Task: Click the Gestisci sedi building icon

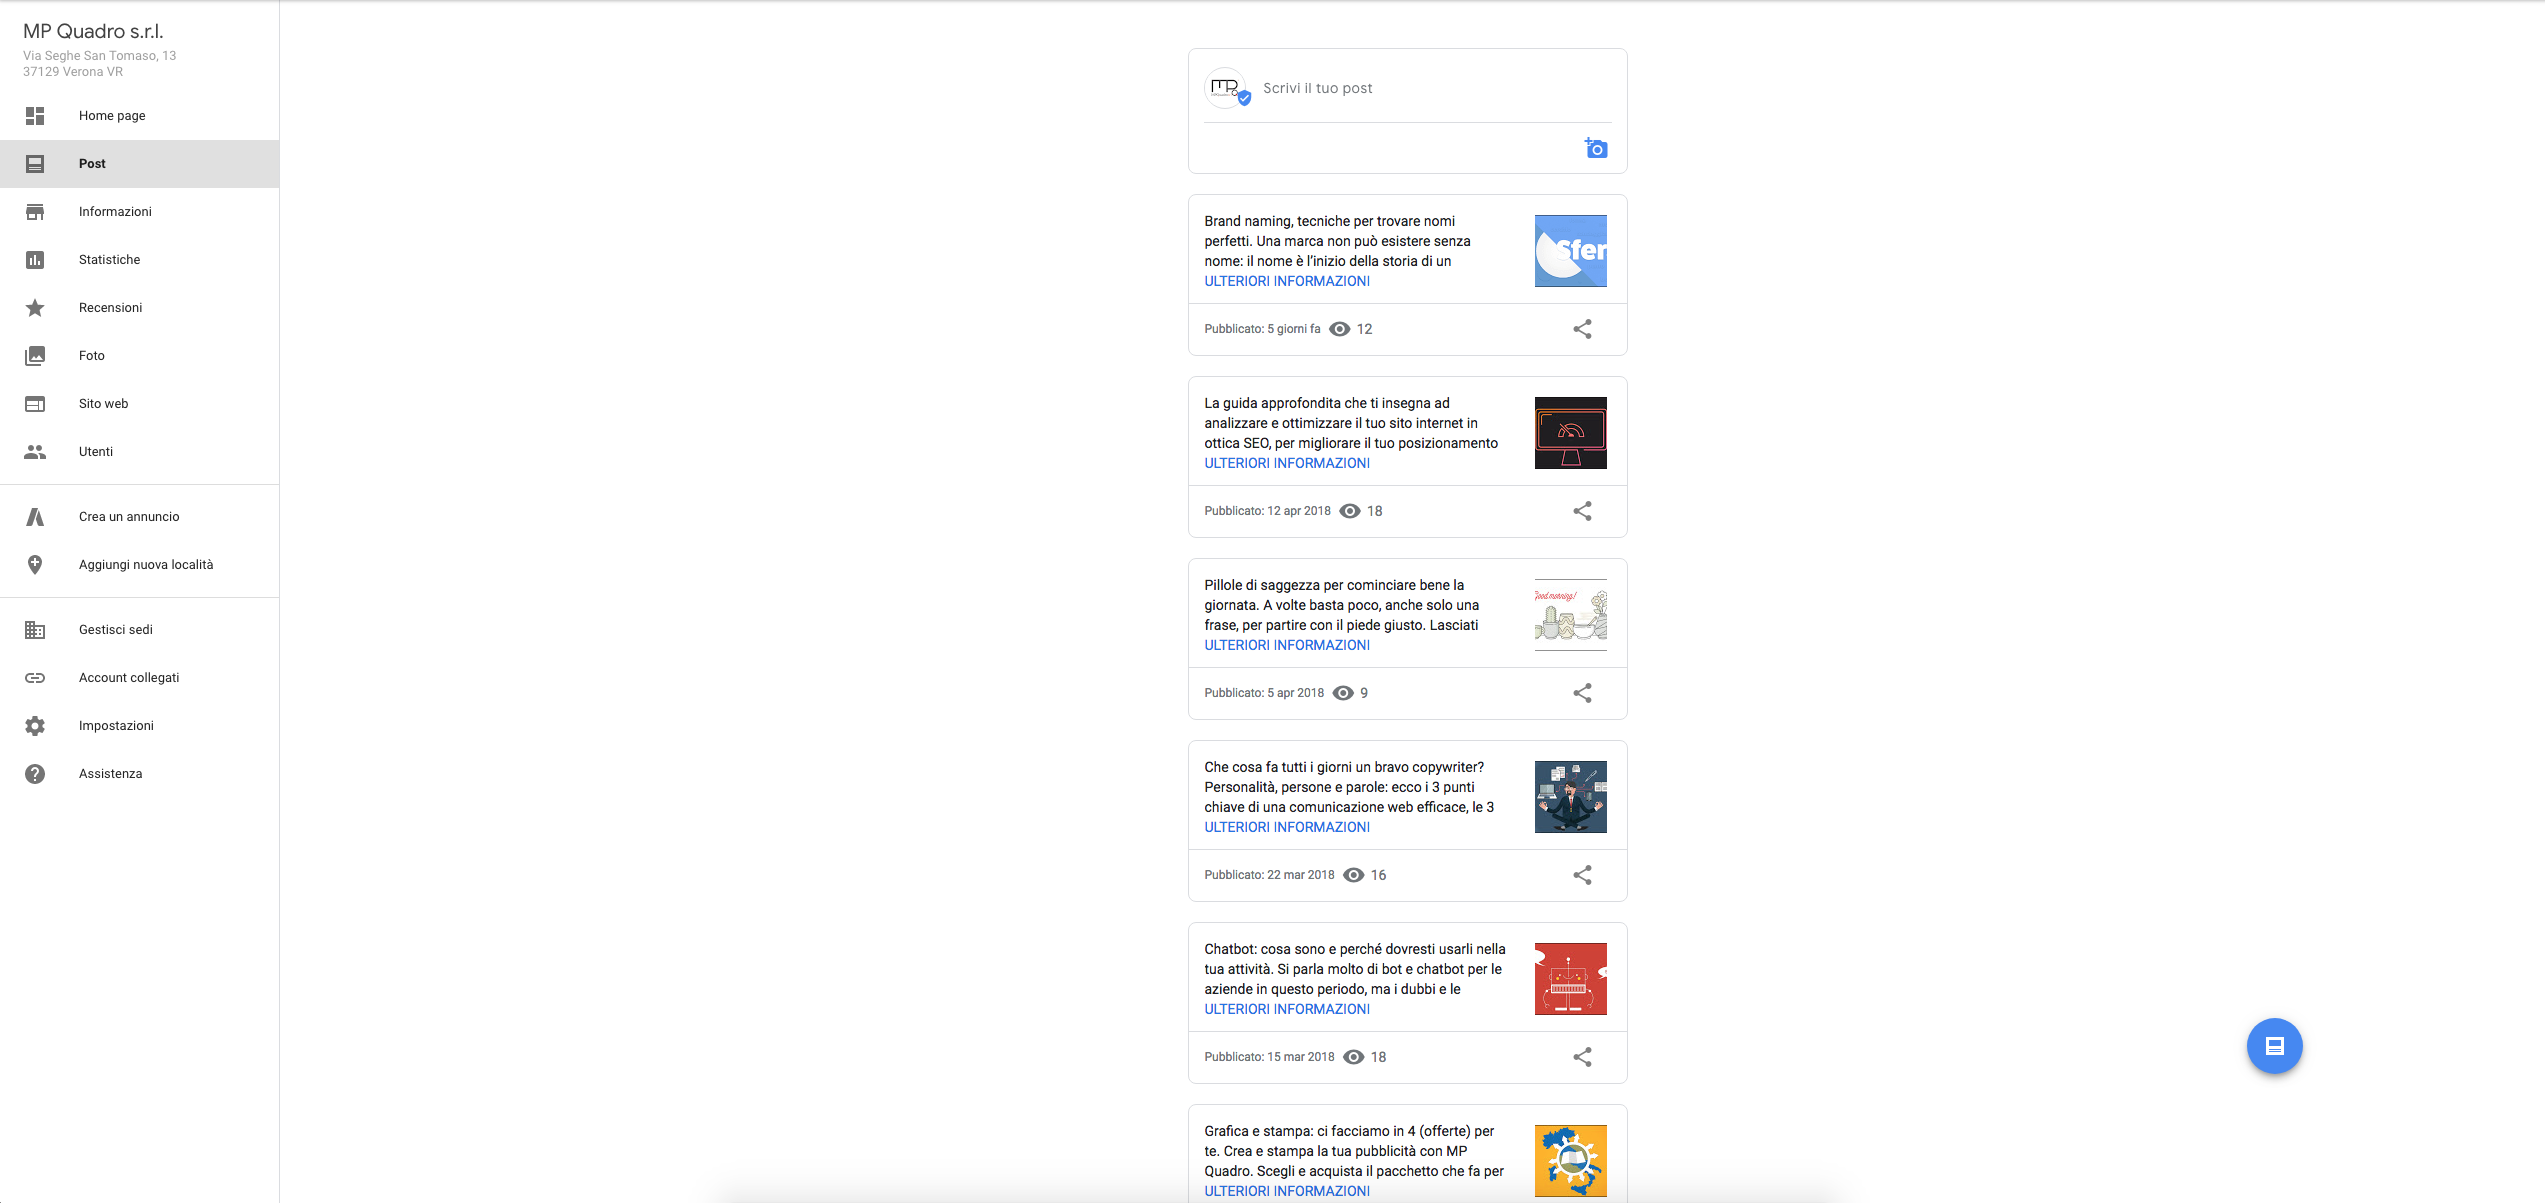Action: (35, 630)
